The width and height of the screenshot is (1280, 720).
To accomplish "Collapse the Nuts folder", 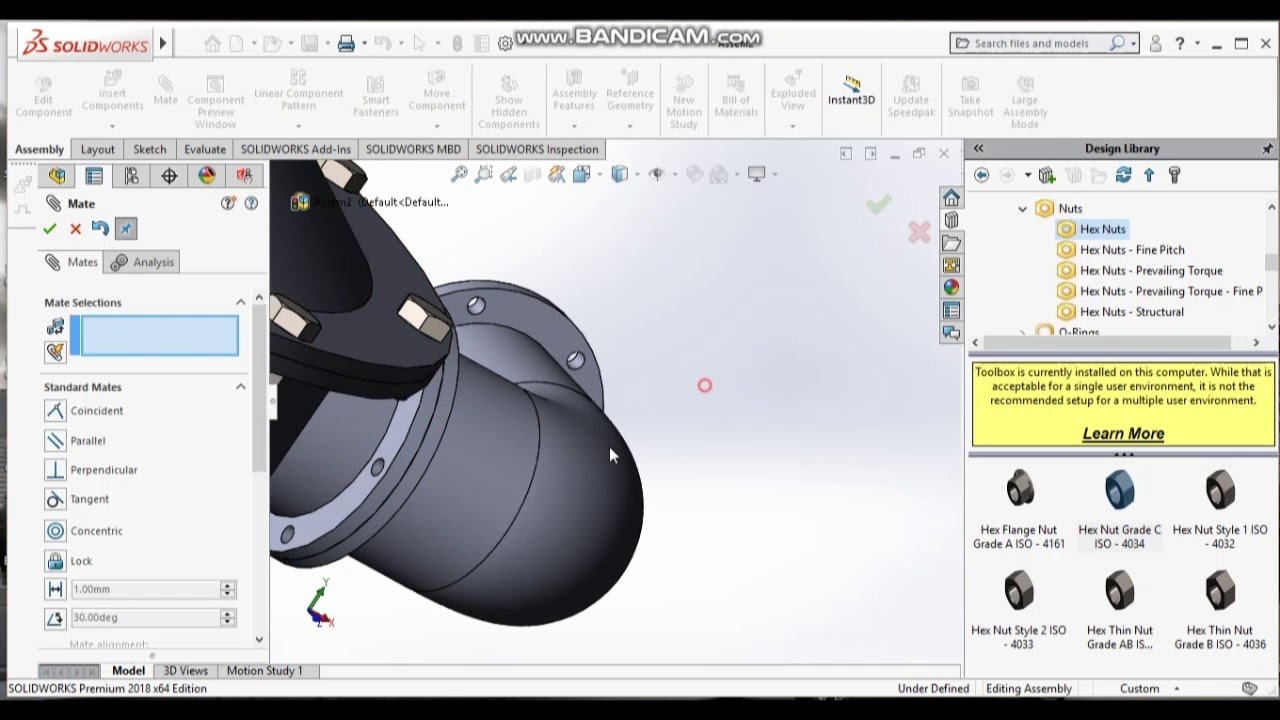I will click(1022, 209).
